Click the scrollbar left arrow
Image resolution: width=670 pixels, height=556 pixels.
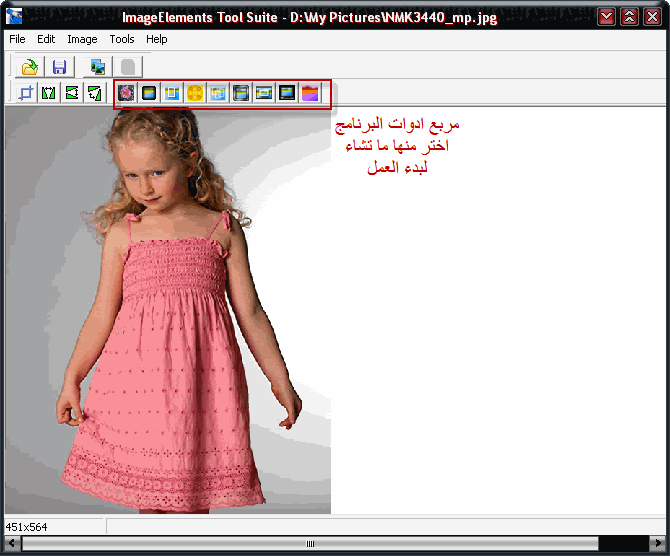[12, 544]
